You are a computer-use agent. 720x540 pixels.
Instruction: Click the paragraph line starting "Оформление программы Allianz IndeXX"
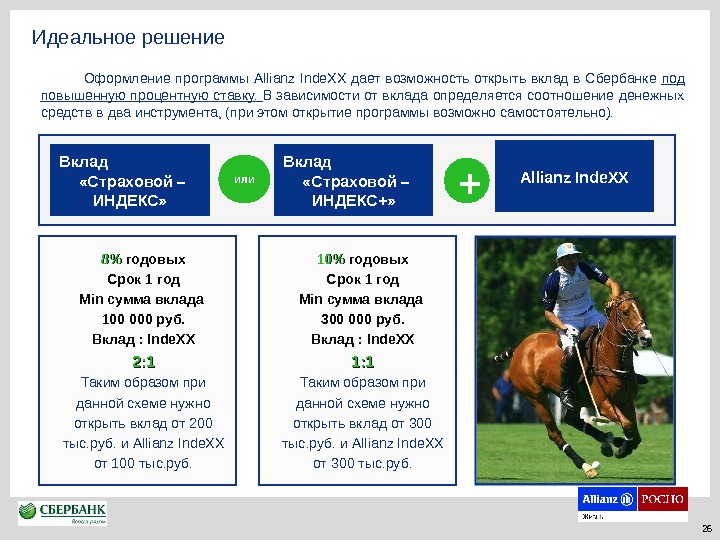384,79
